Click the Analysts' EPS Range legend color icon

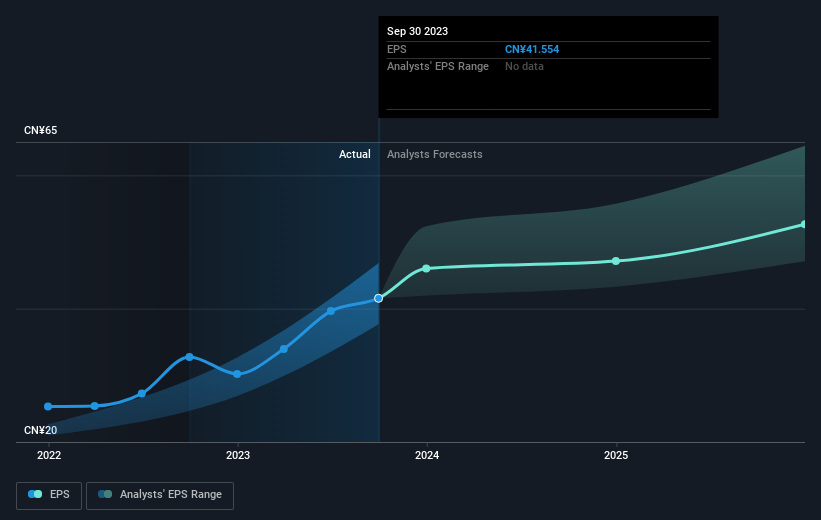pyautogui.click(x=105, y=494)
